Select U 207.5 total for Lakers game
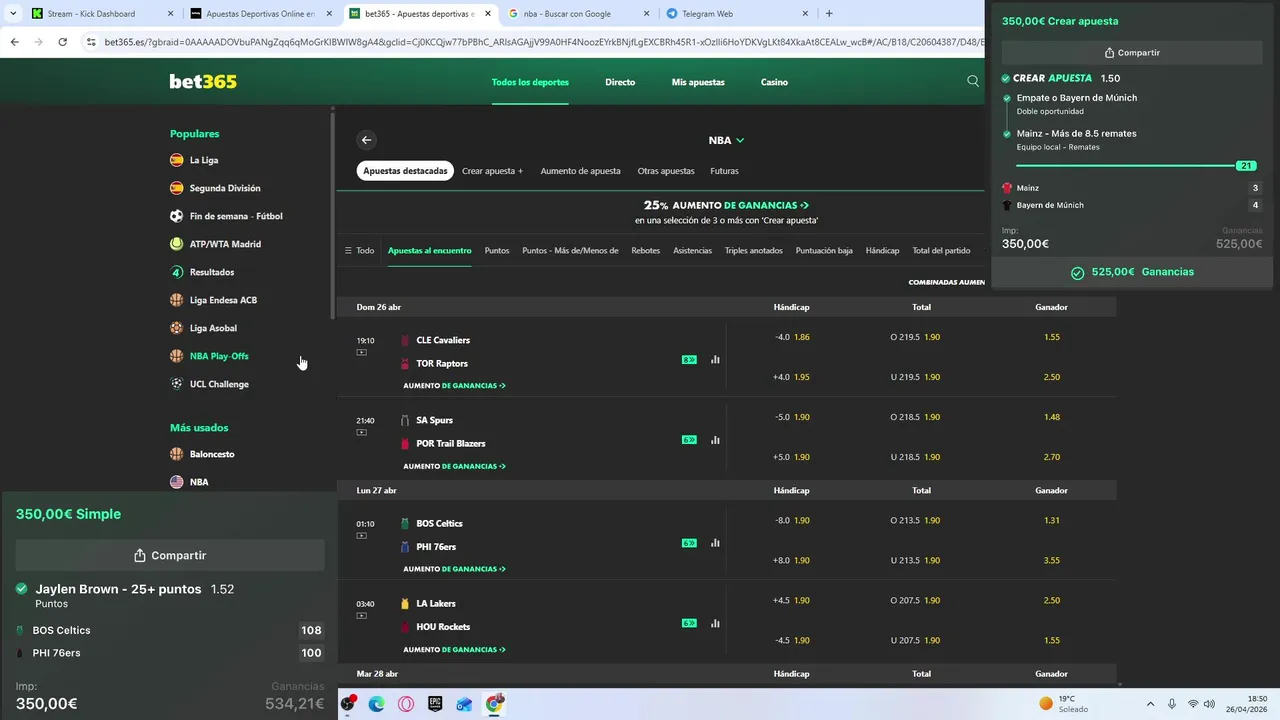1280x720 pixels. [x=915, y=640]
